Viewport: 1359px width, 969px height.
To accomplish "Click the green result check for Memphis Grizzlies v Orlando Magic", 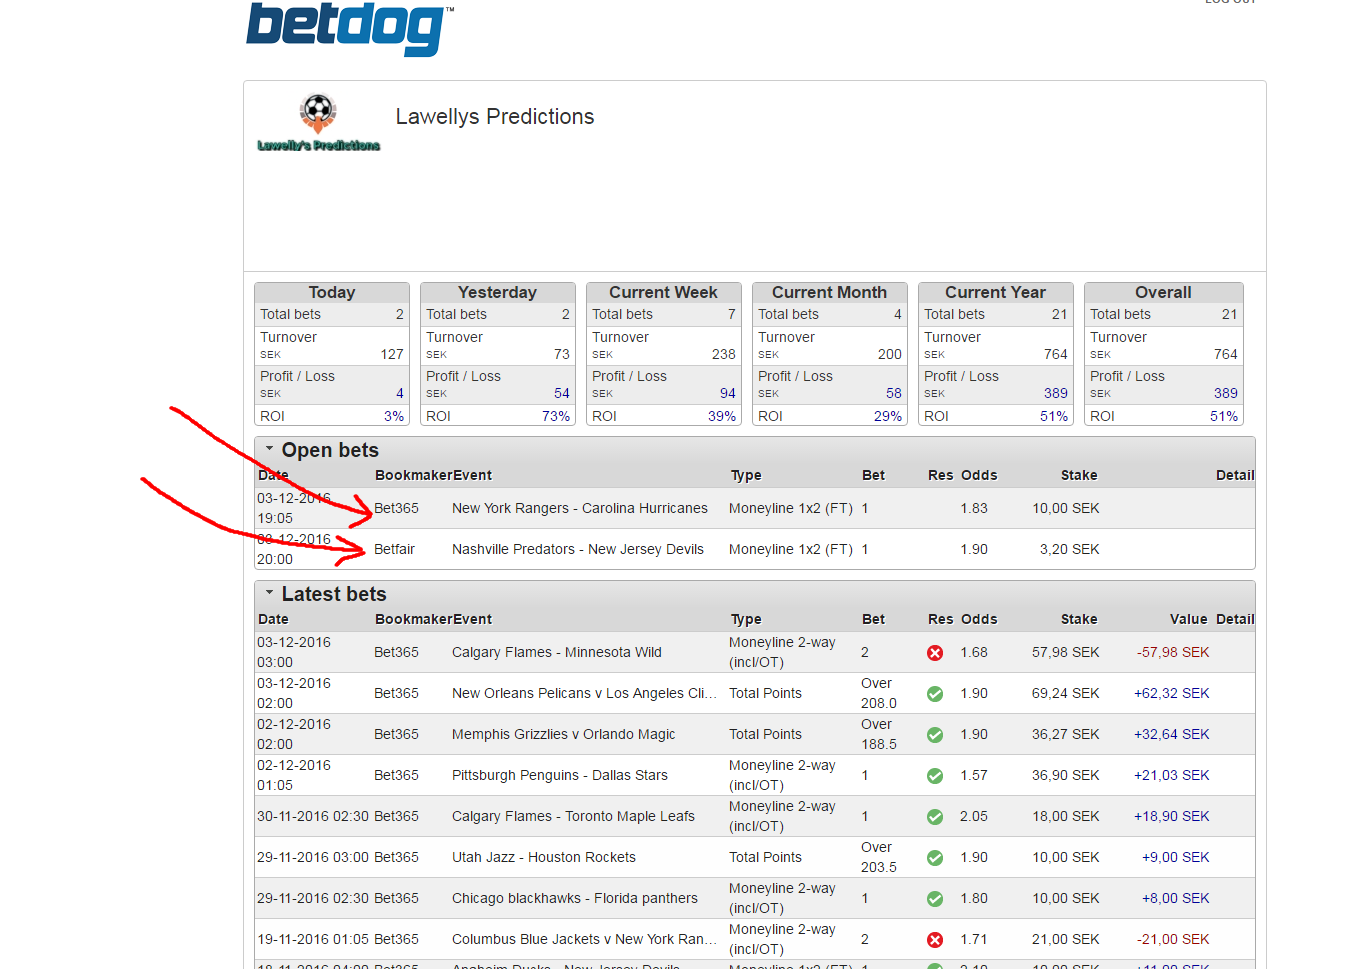I will point(935,735).
